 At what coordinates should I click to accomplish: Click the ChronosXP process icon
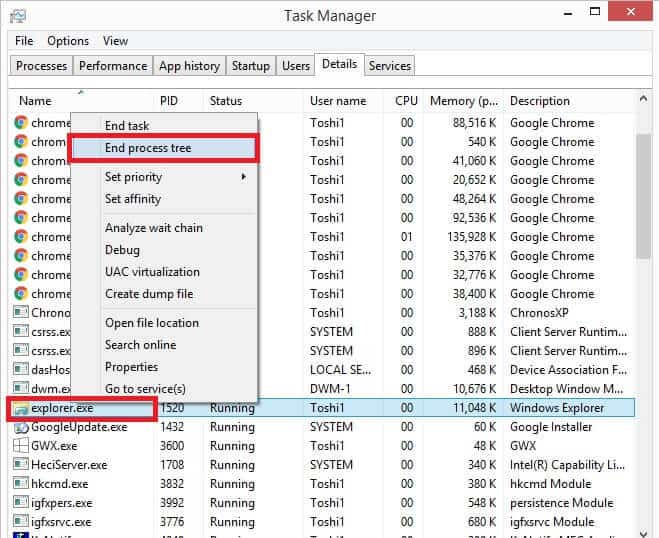[21, 312]
